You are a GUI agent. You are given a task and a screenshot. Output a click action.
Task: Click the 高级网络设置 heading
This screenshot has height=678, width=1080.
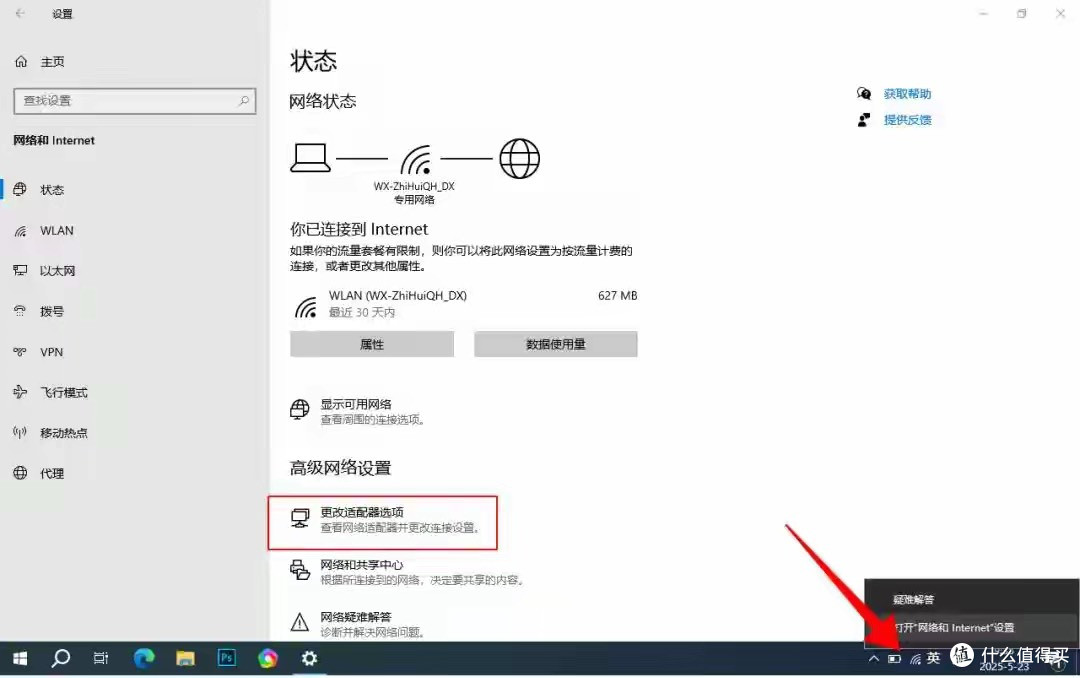pyautogui.click(x=340, y=468)
